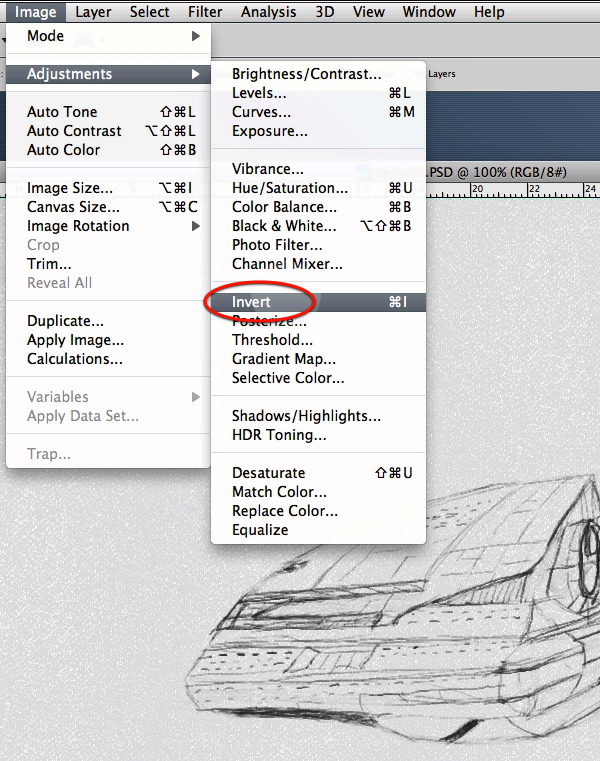The width and height of the screenshot is (600, 761).
Task: Open the Layer menu in menu bar
Action: [x=93, y=12]
